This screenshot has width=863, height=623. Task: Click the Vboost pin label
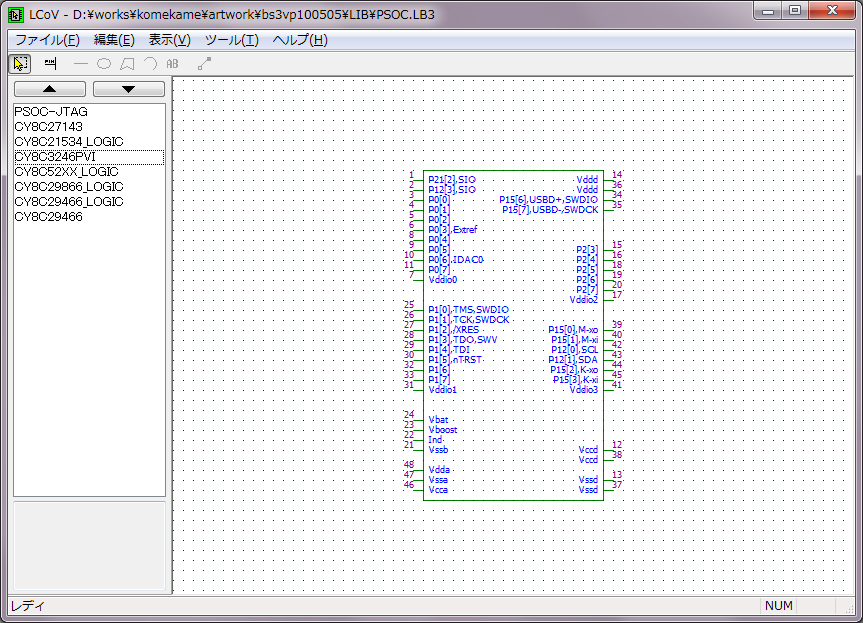tap(443, 430)
